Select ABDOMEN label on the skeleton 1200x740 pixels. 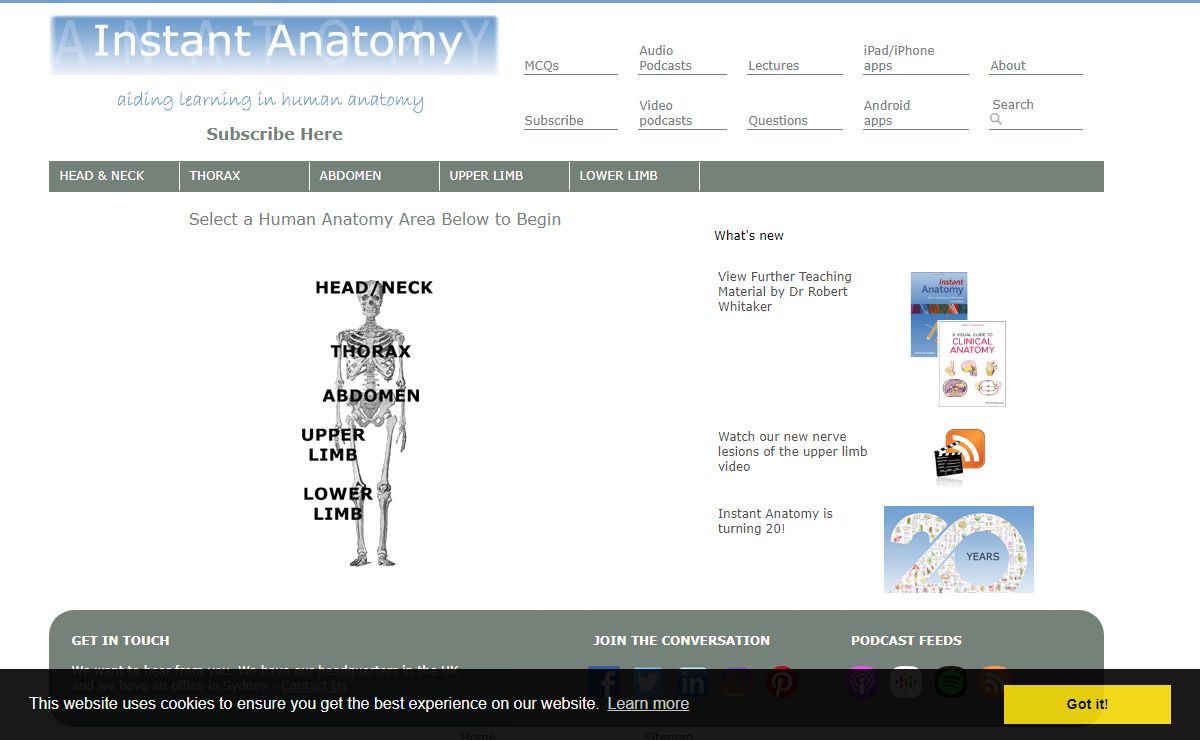click(371, 396)
